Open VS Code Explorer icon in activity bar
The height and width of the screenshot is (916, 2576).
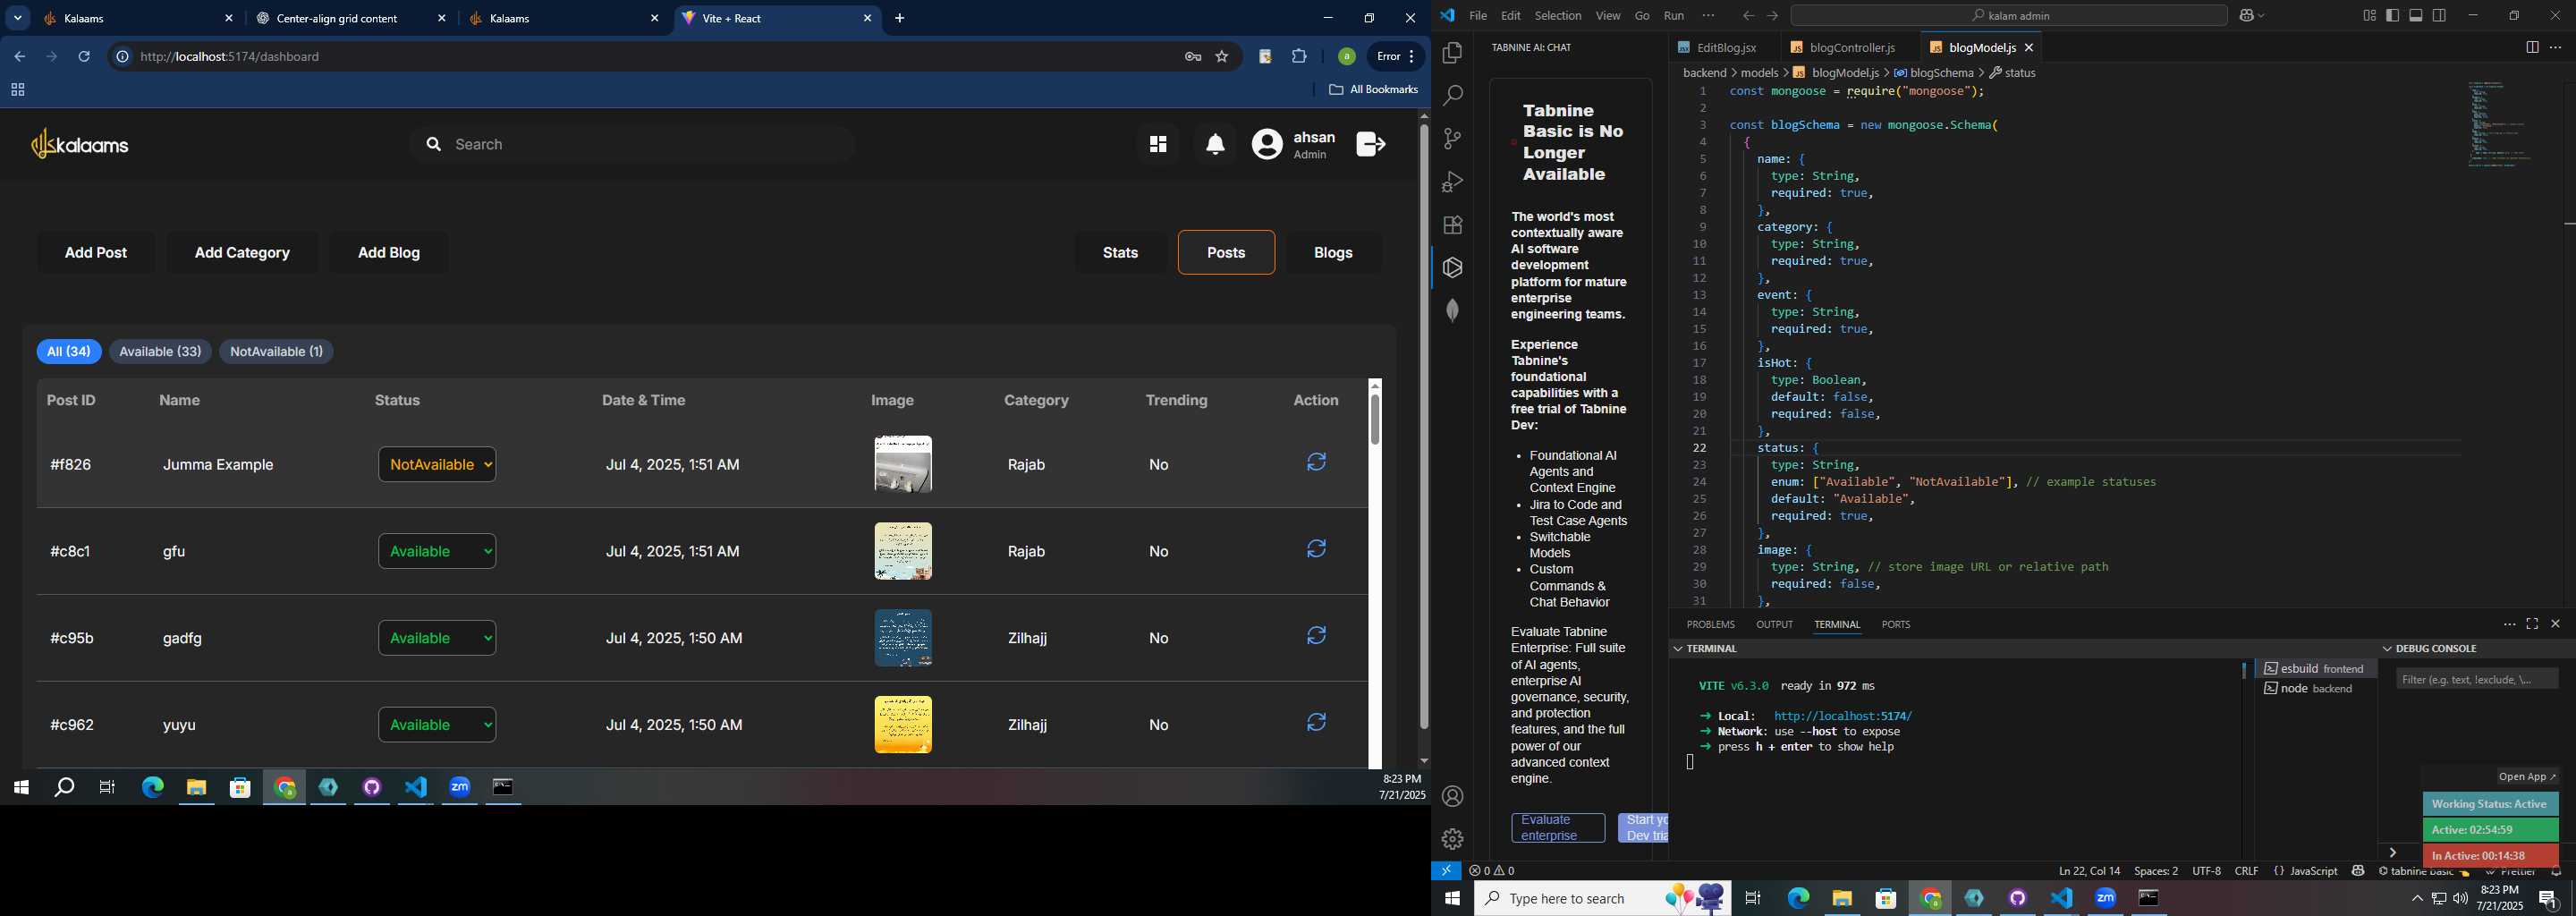[1452, 53]
